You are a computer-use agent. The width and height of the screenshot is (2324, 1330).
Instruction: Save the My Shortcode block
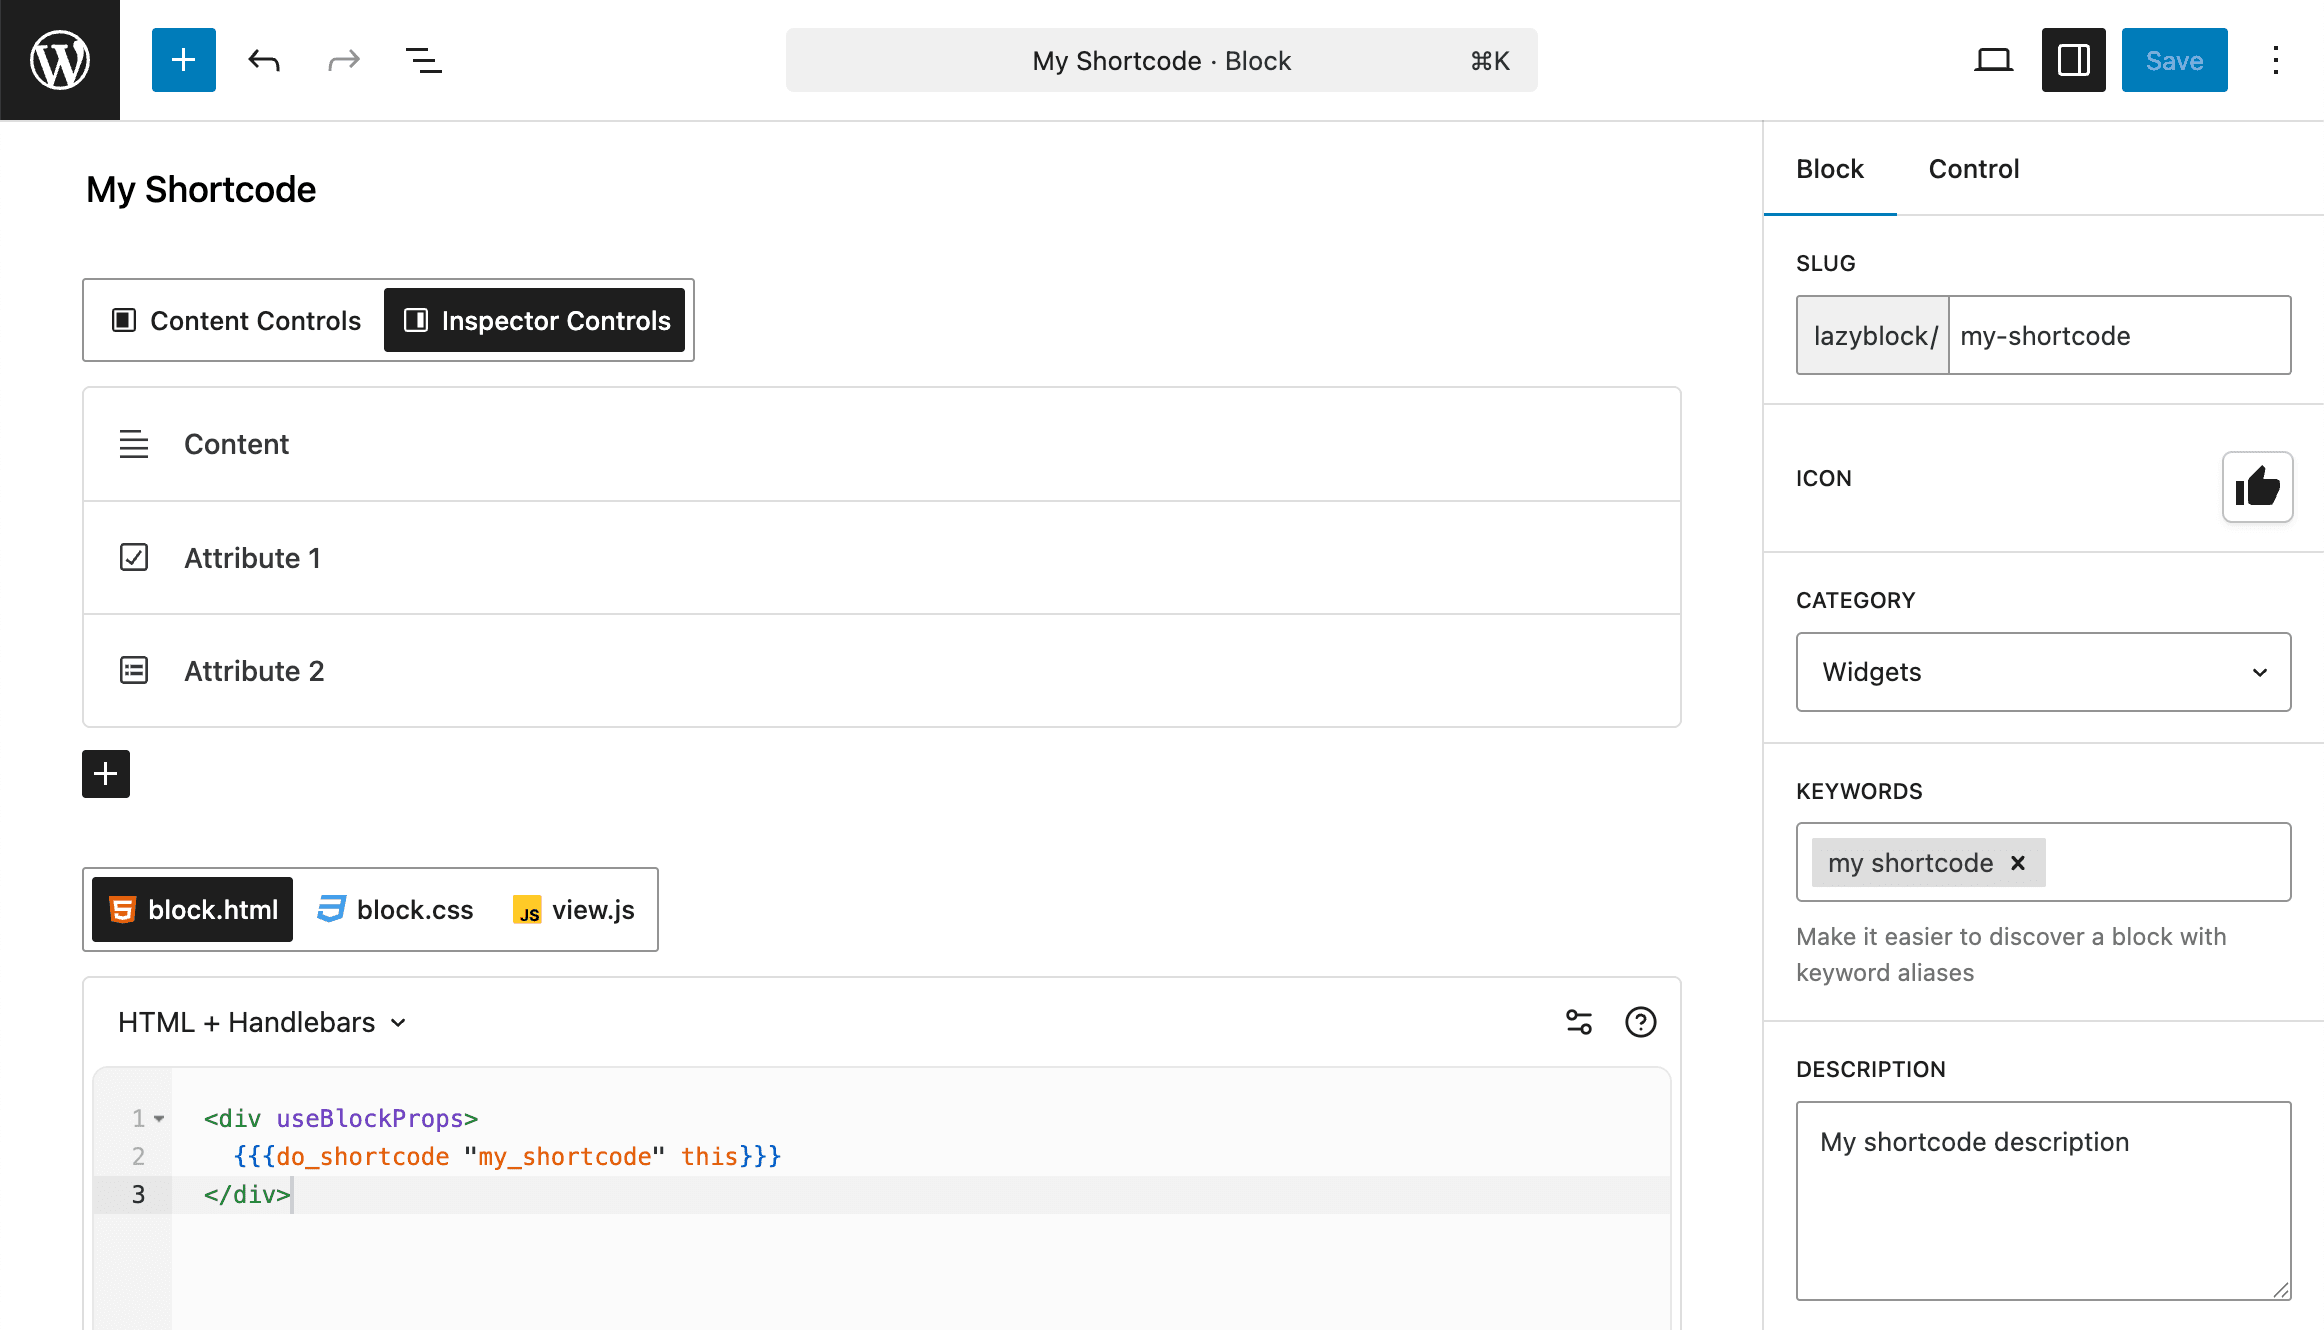coord(2173,60)
